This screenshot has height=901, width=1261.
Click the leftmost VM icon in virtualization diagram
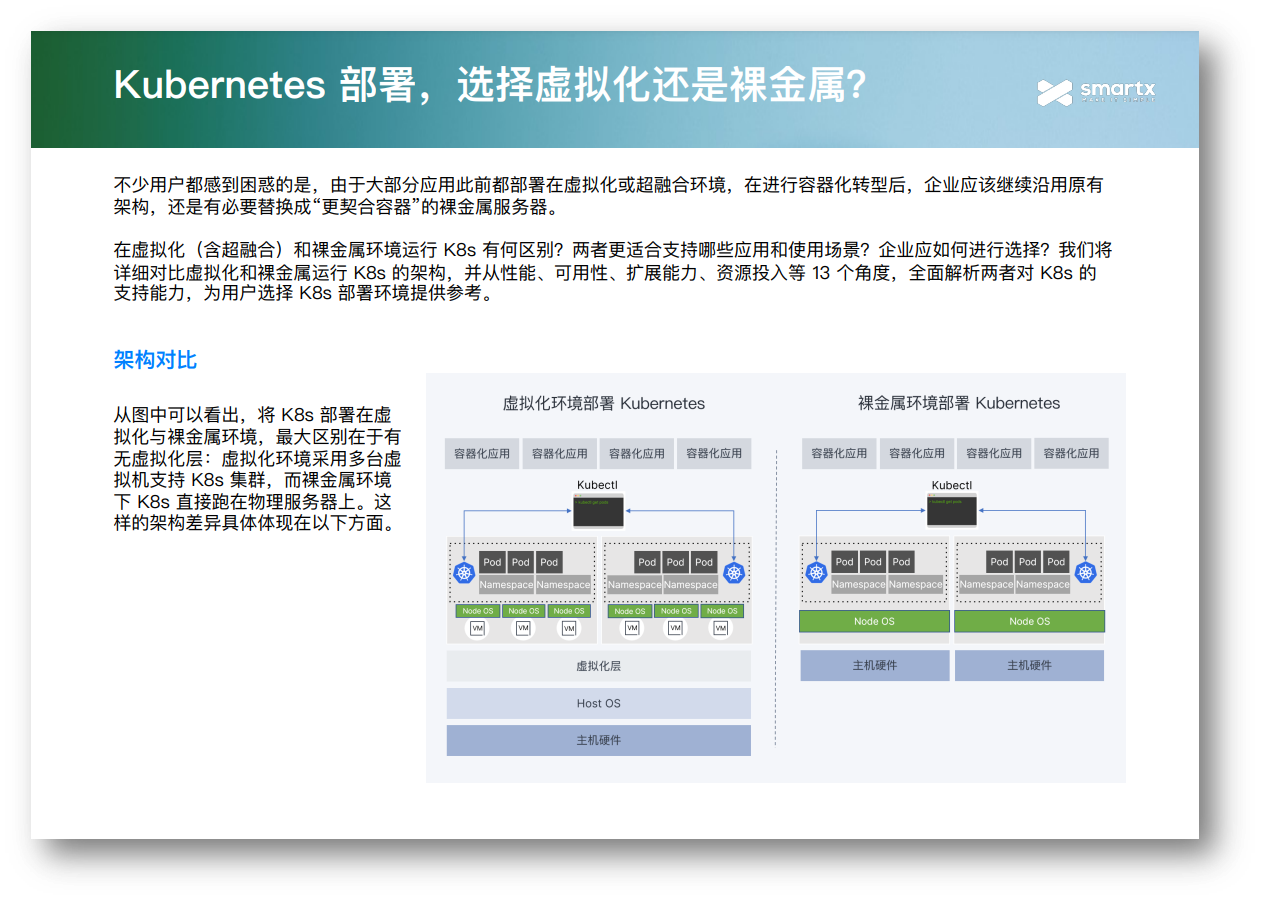(477, 629)
